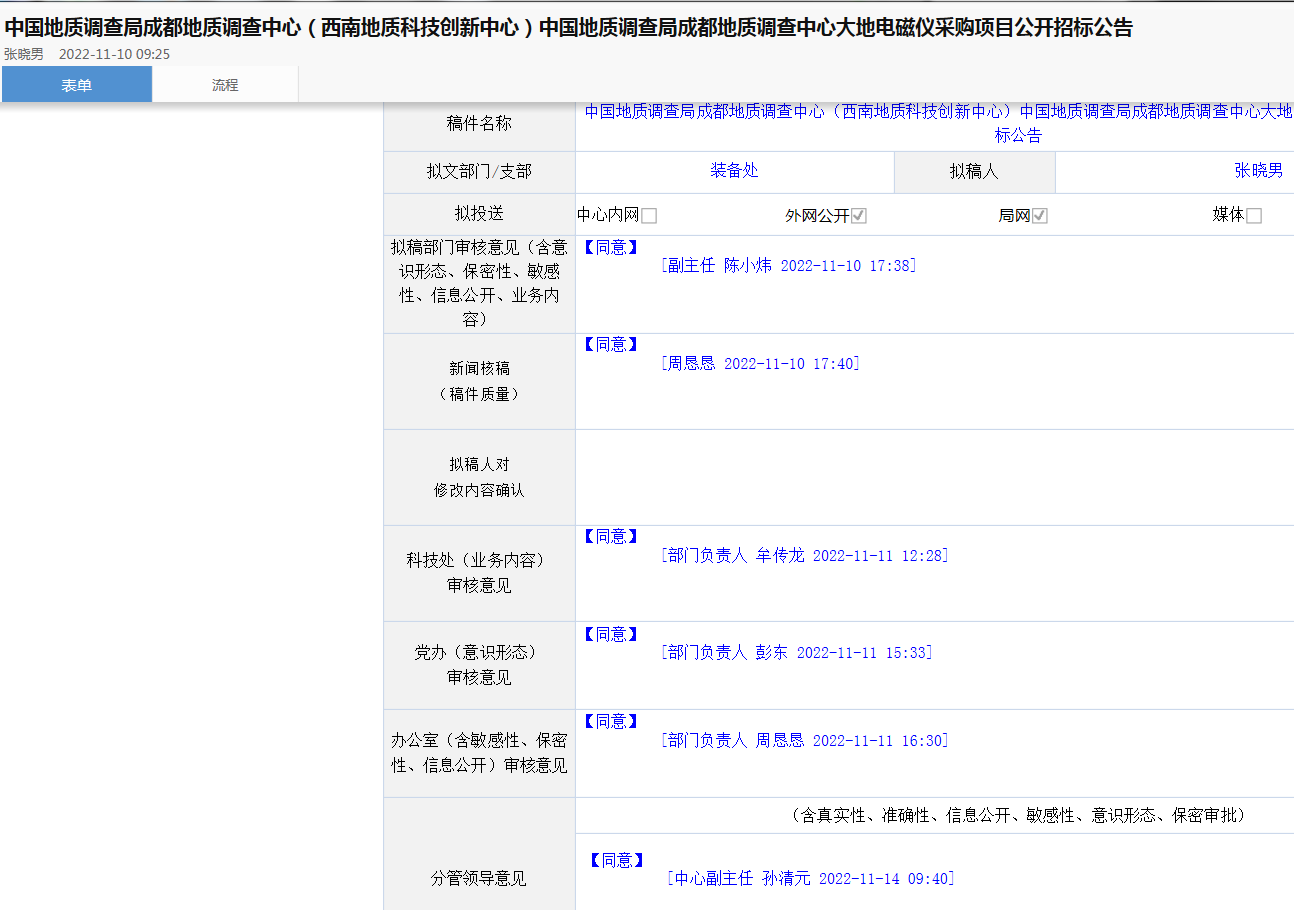The height and width of the screenshot is (910, 1294).
Task: Open the 流程 tab
Action: [225, 85]
